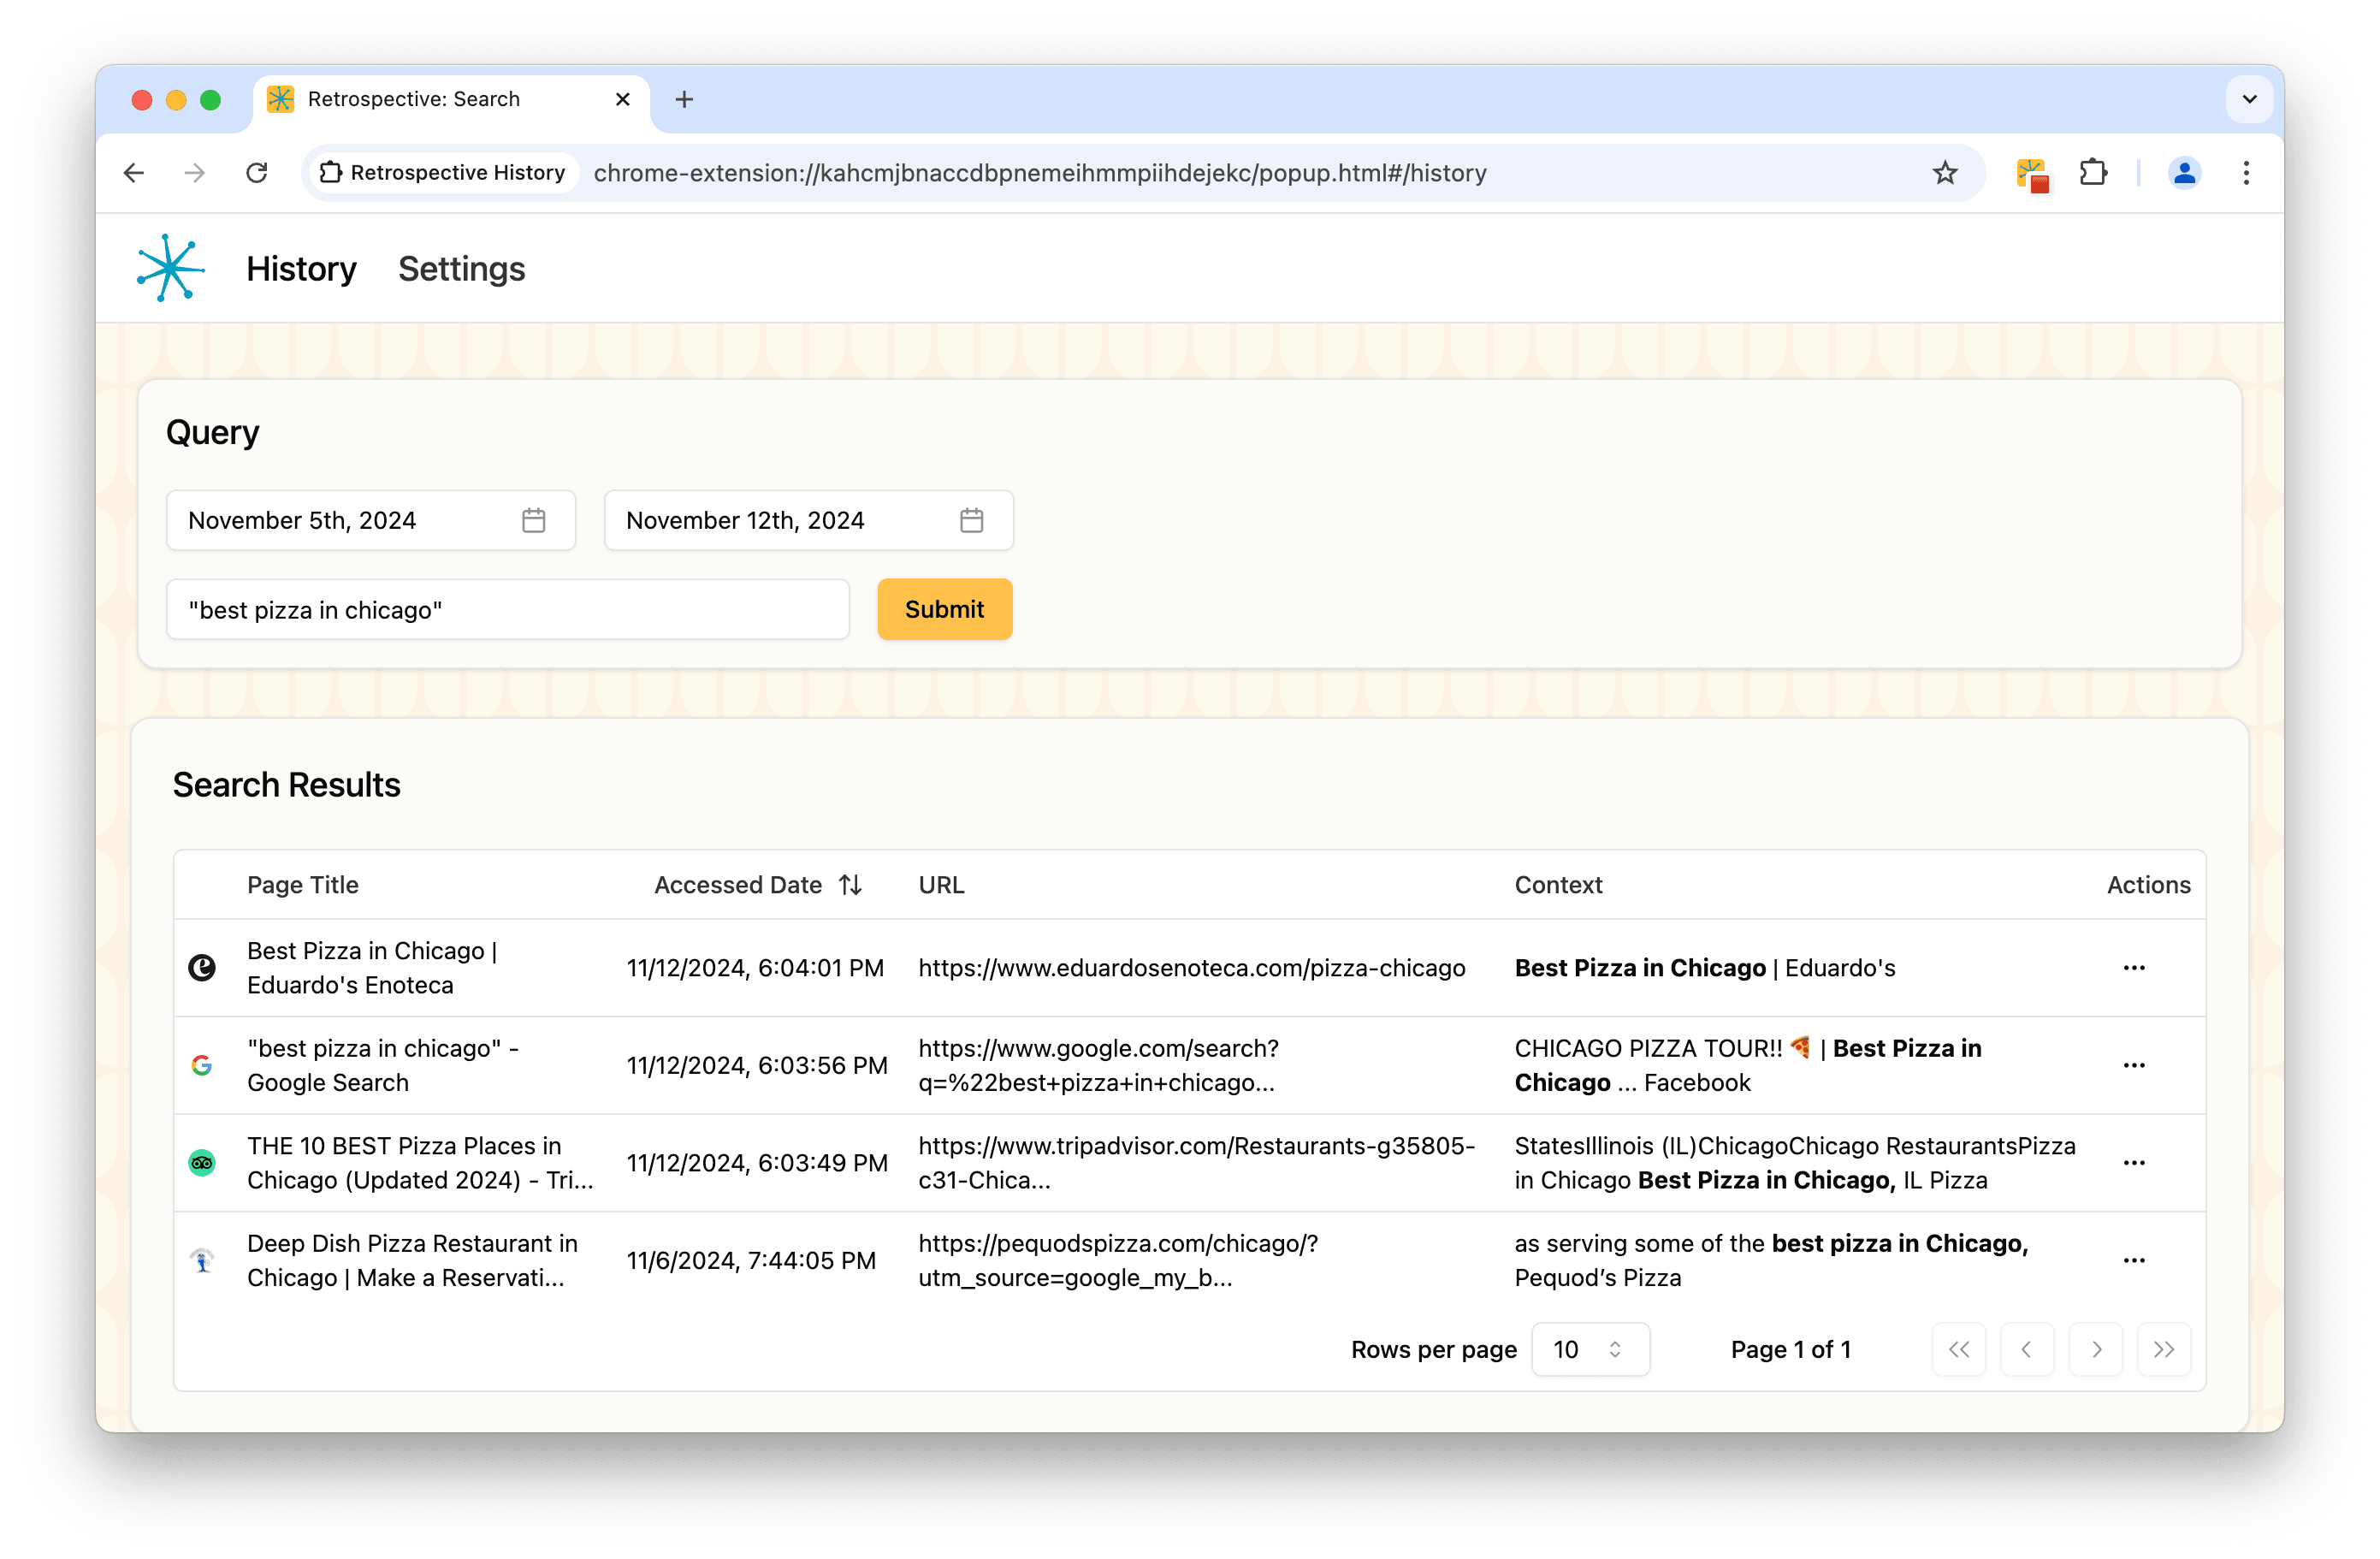Click the search query input field
Image resolution: width=2380 pixels, height=1559 pixels.
(x=507, y=610)
